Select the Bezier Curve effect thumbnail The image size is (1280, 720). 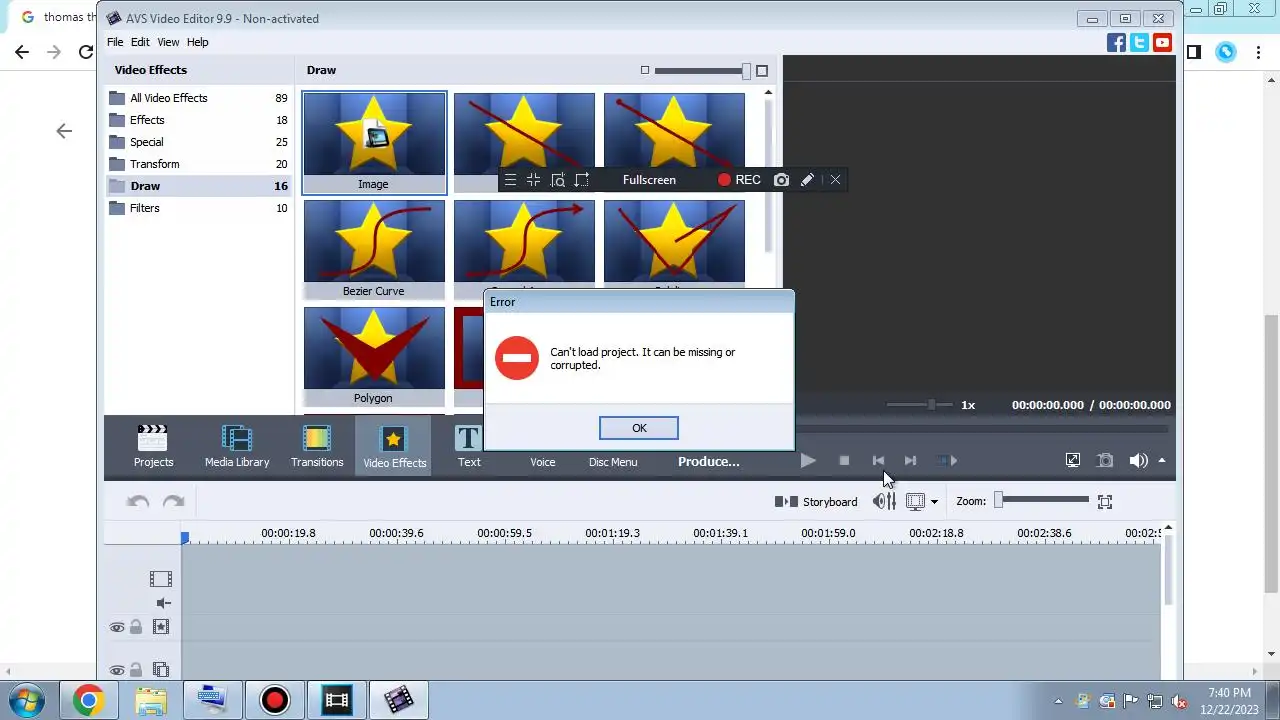[x=374, y=249]
